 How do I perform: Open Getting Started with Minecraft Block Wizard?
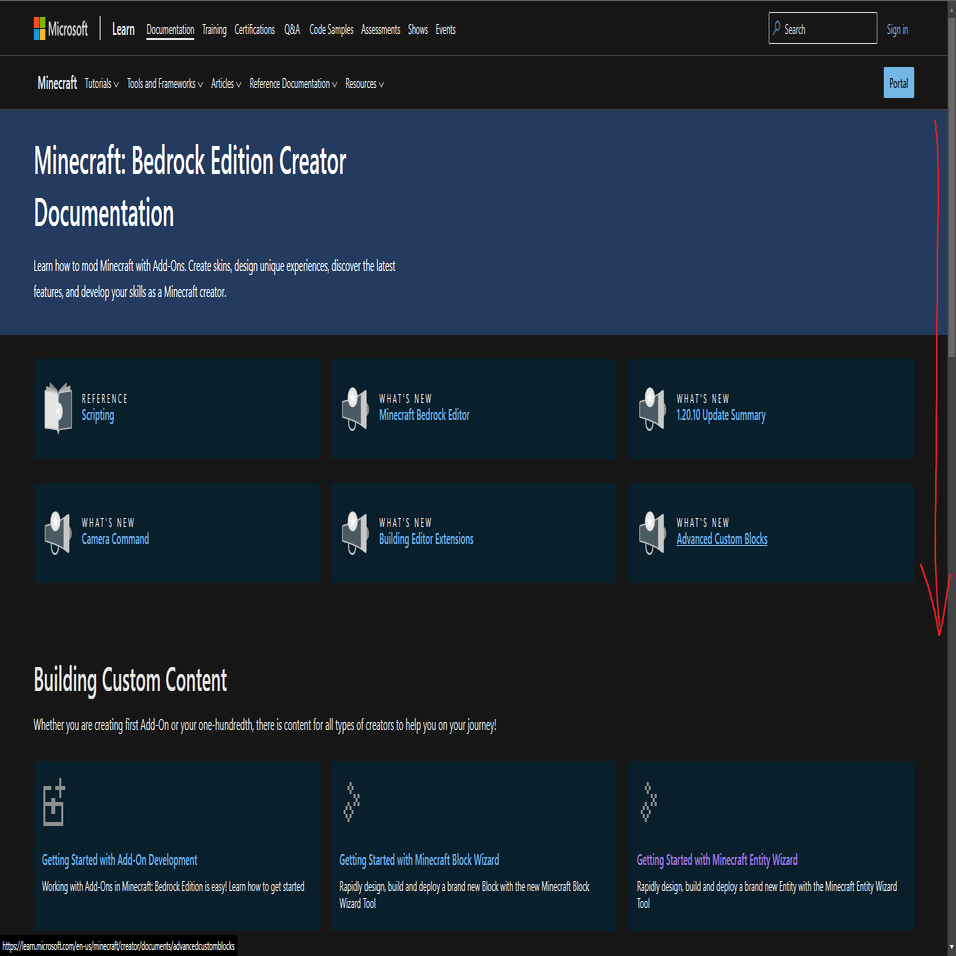coord(419,860)
